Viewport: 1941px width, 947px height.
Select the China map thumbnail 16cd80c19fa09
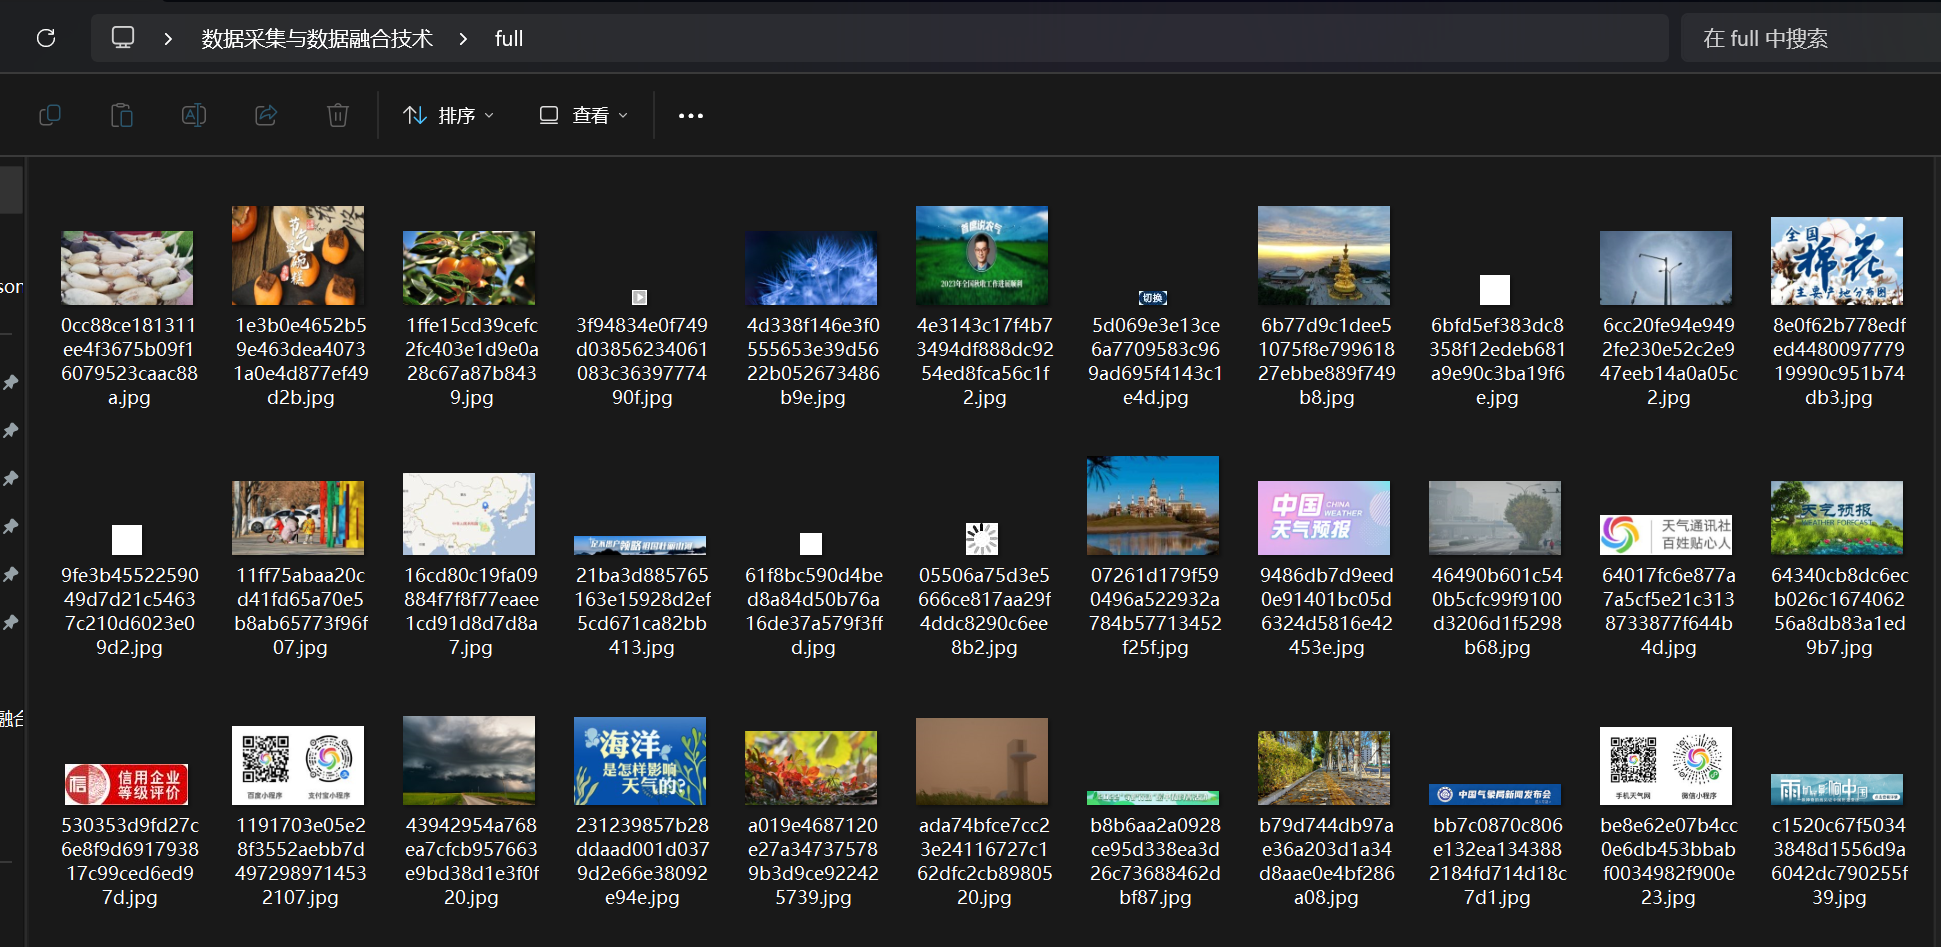[x=469, y=514]
